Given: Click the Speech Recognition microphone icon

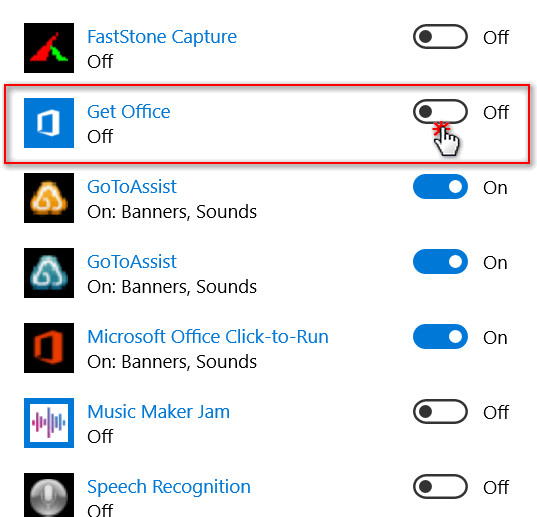Looking at the screenshot, I should 49,495.
